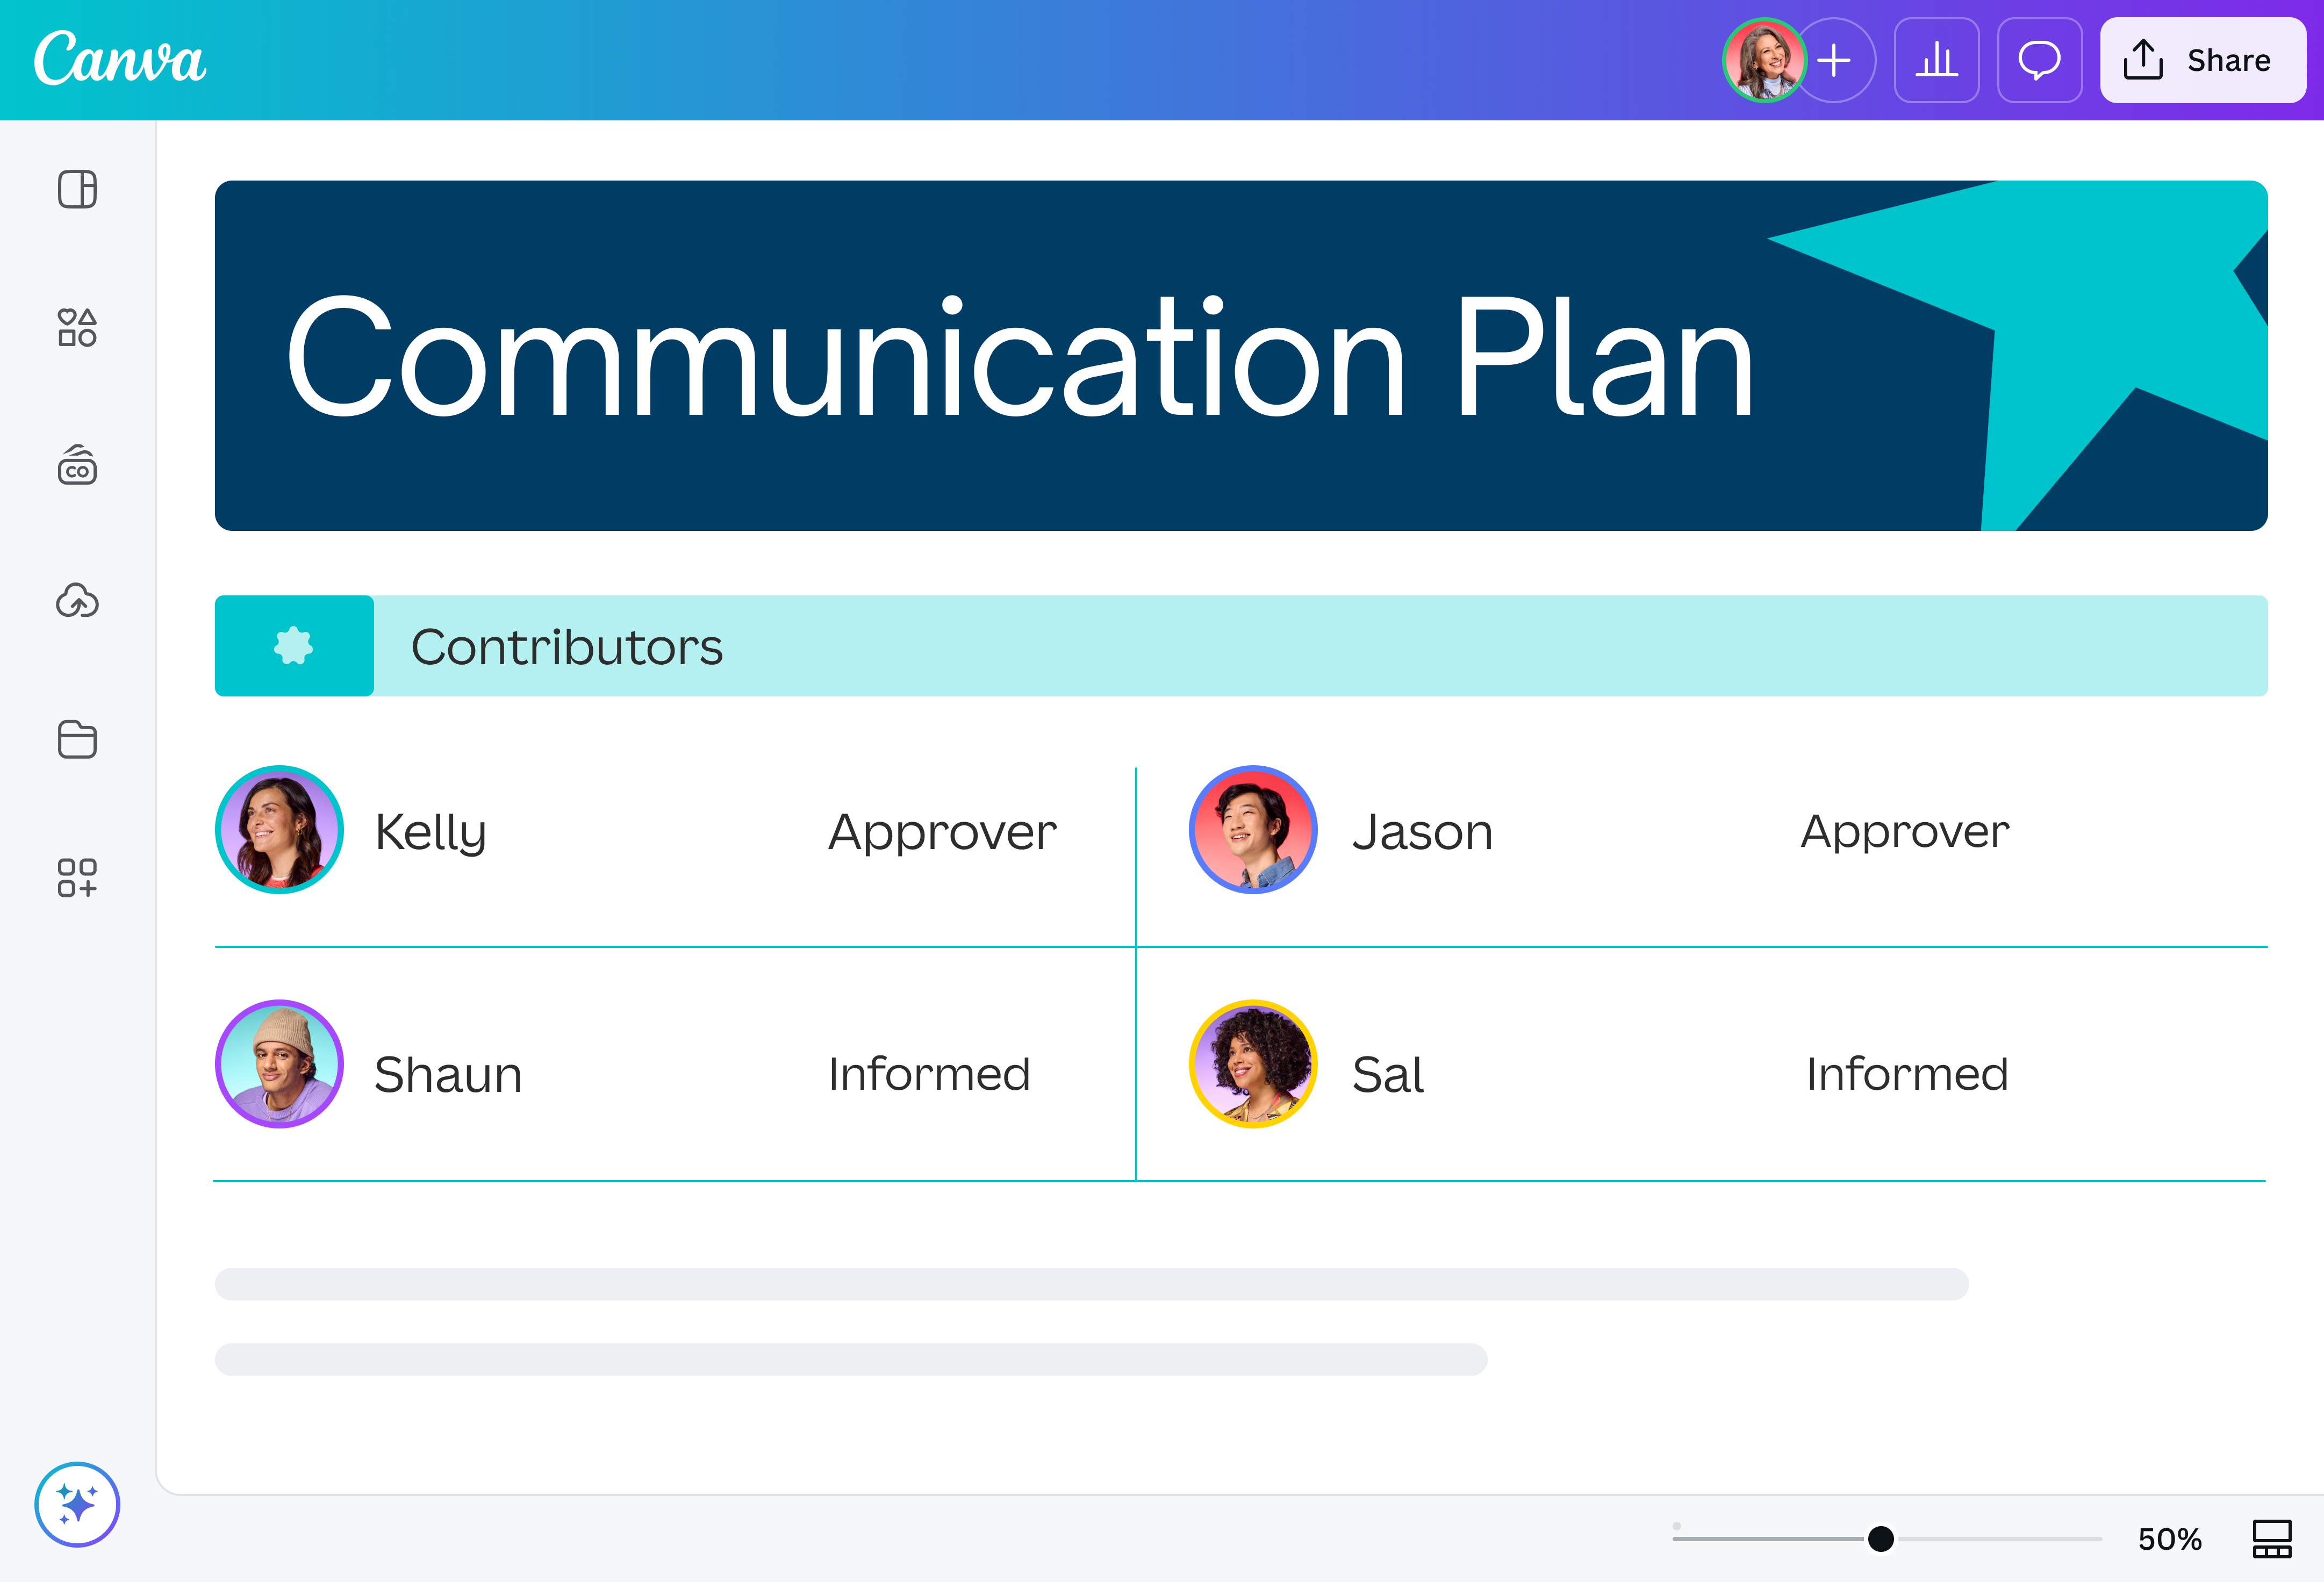Add a collaborator with the plus button

click(x=1834, y=60)
